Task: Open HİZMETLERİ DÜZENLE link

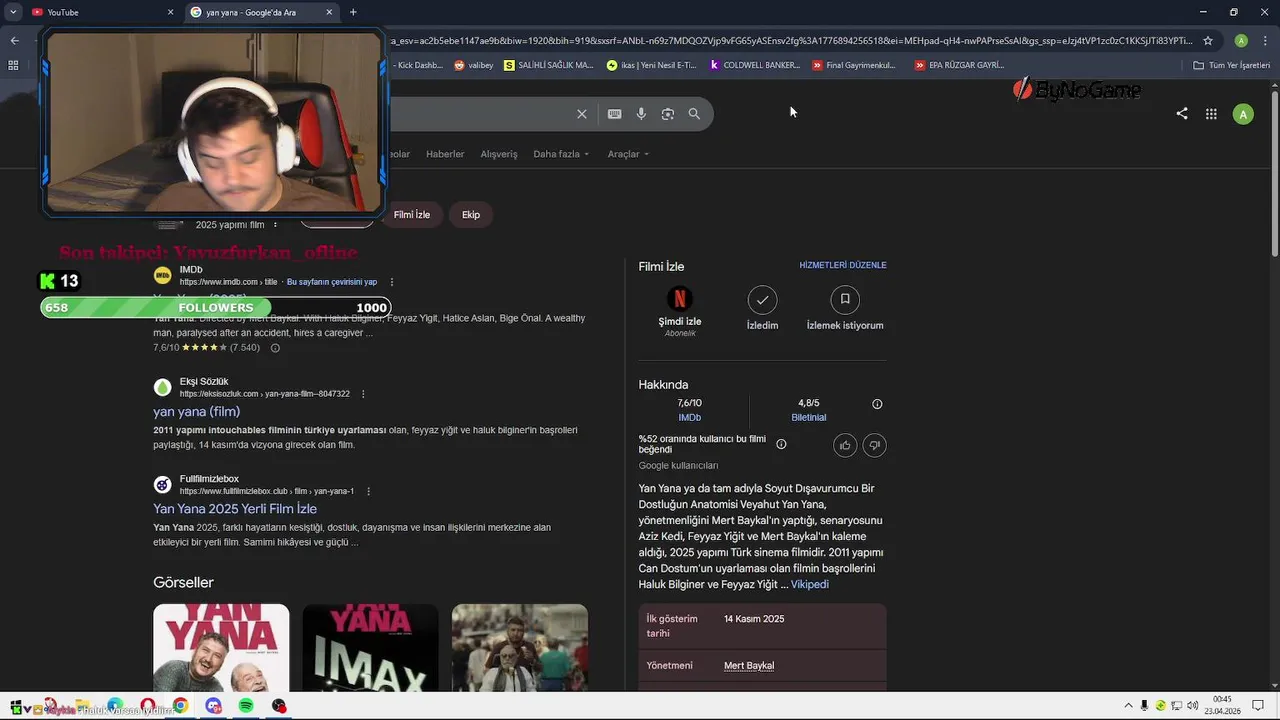Action: point(843,265)
